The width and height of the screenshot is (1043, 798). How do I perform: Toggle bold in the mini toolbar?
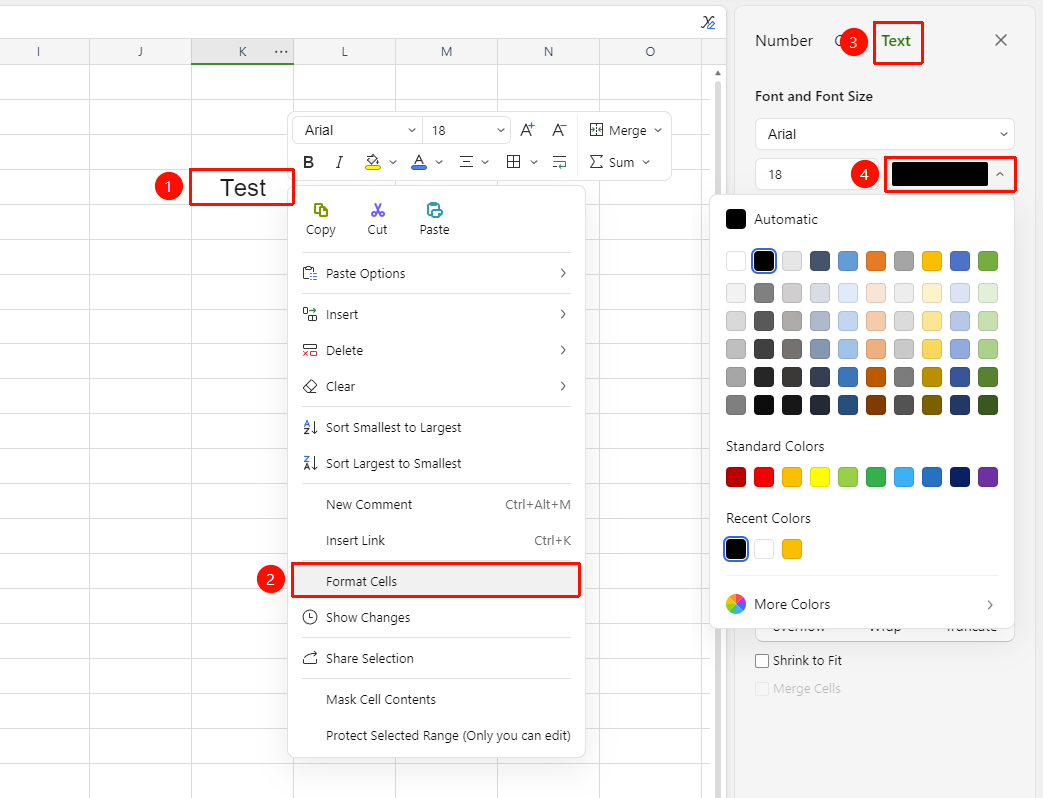[x=309, y=162]
